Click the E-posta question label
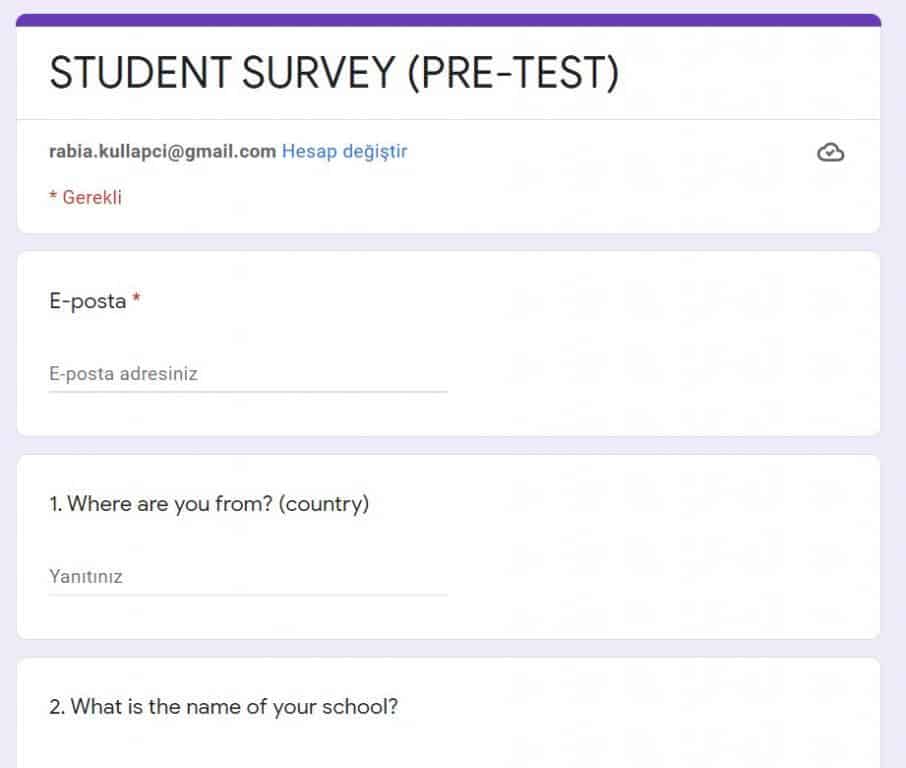This screenshot has height=768, width=906. (x=87, y=301)
